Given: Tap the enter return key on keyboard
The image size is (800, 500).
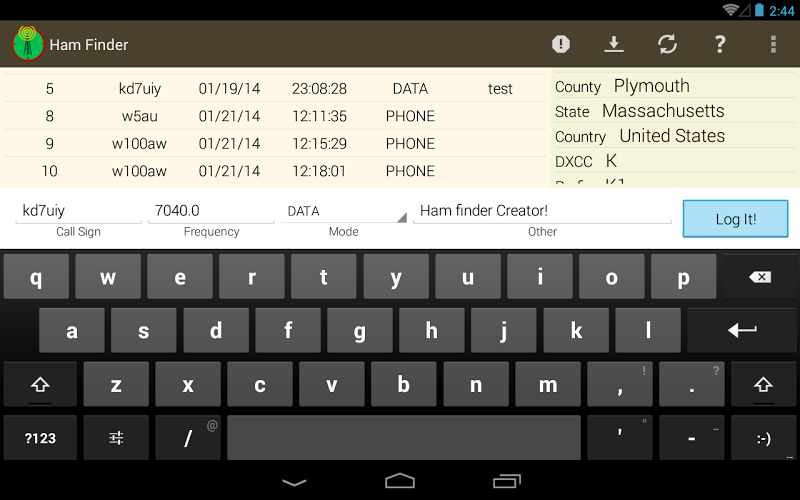Looking at the screenshot, I should coord(742,330).
